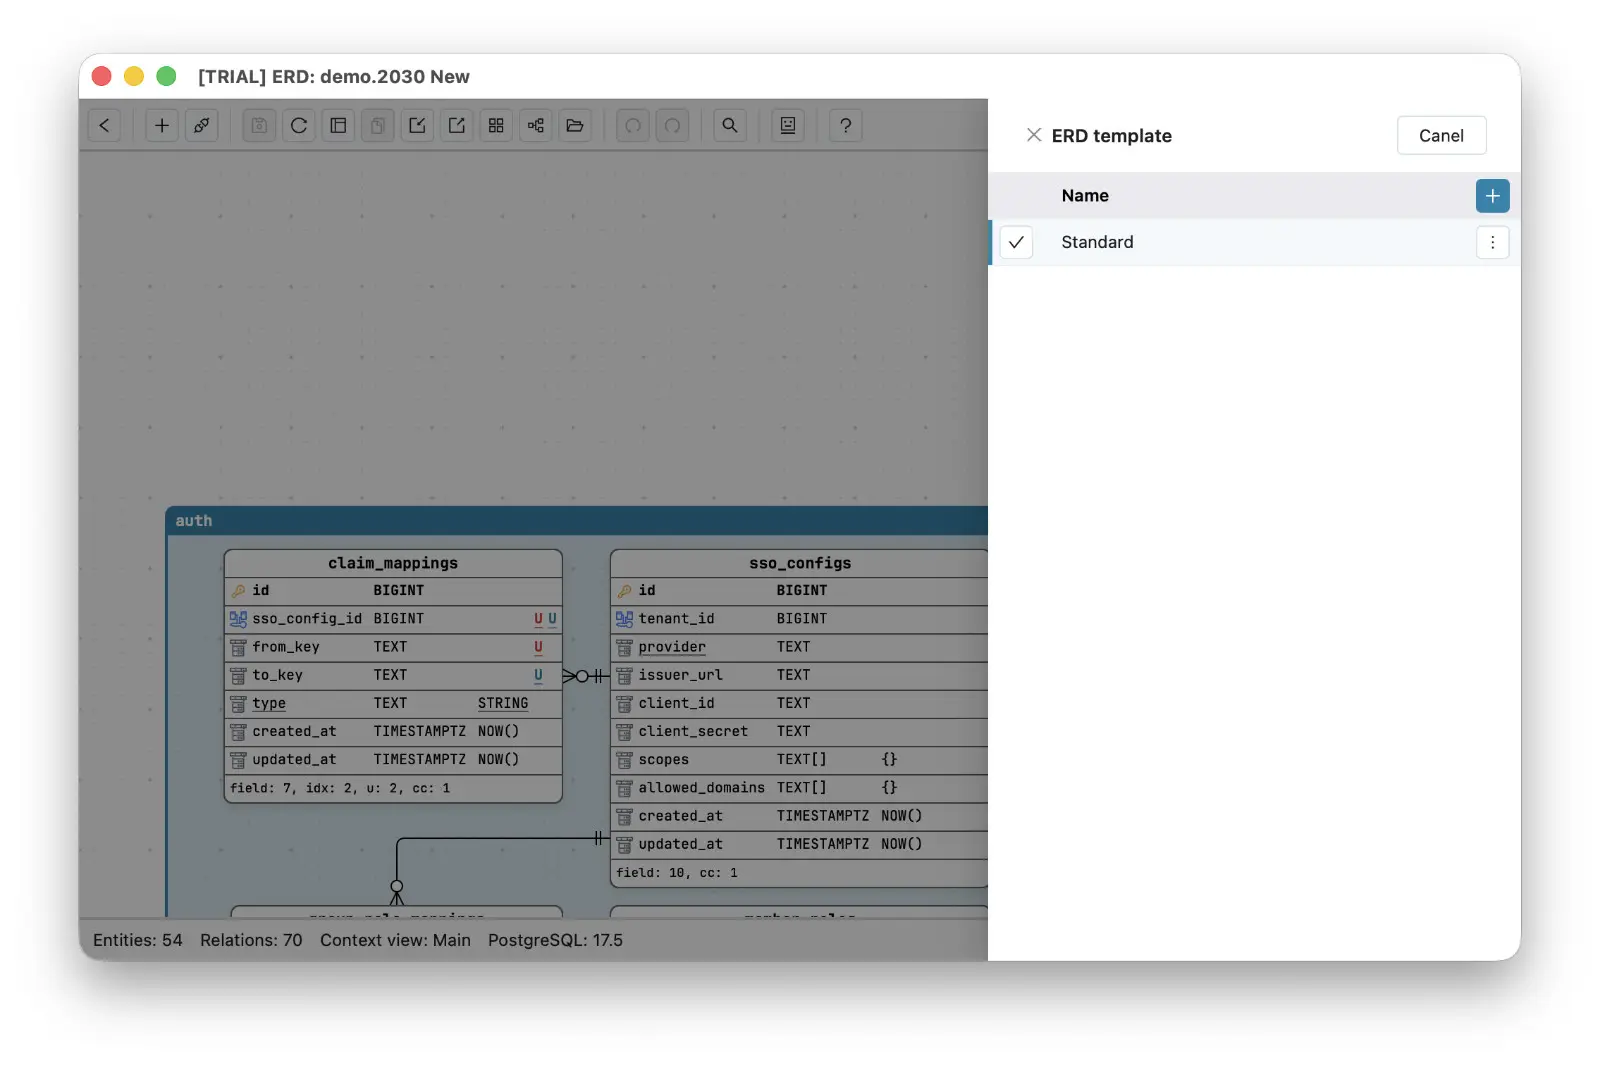Click the open folder icon
Image resolution: width=1600 pixels, height=1065 pixels.
(575, 126)
